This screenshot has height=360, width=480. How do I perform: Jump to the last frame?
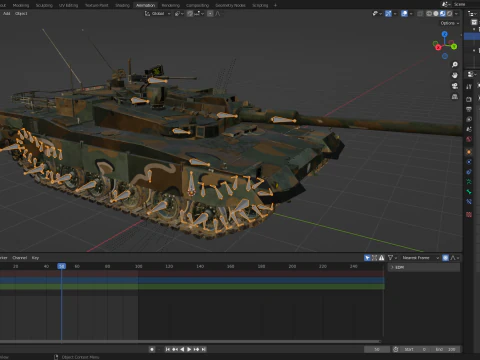204,349
